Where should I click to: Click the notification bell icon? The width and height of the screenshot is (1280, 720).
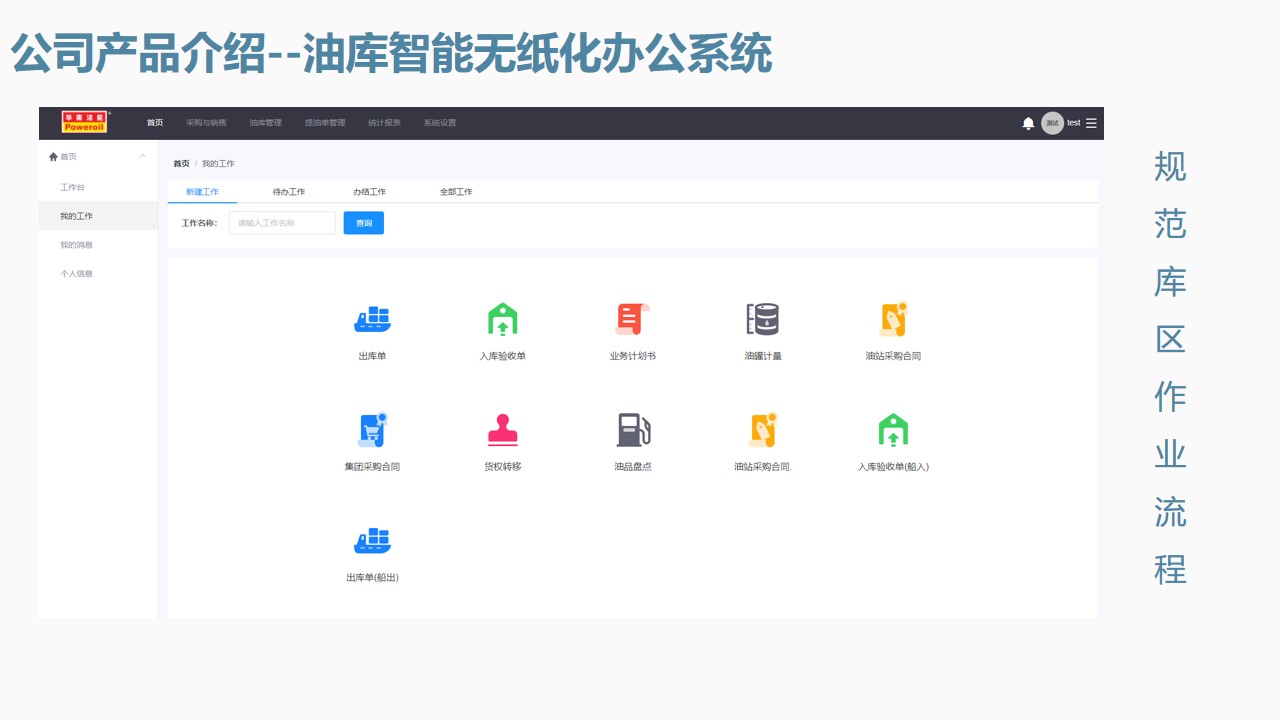coord(1028,123)
